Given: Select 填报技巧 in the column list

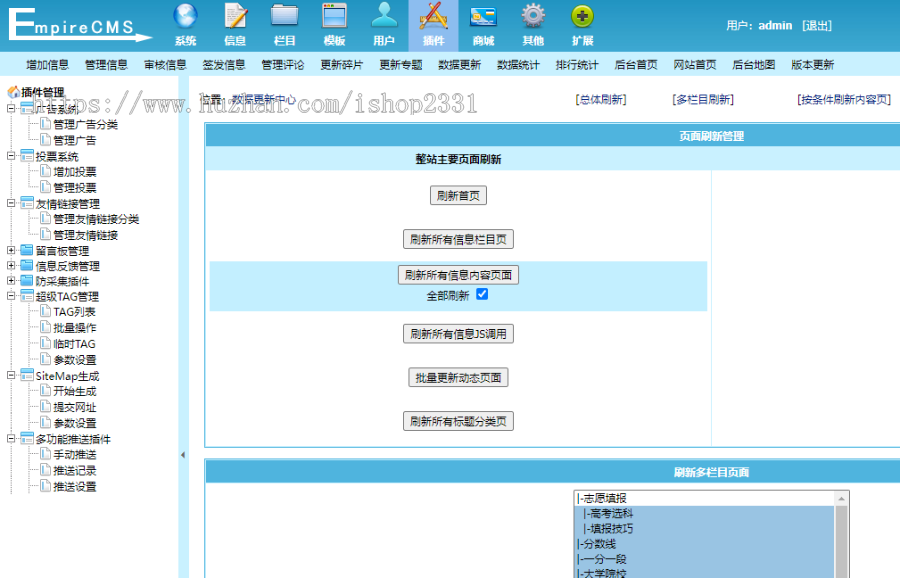Looking at the screenshot, I should (x=704, y=529).
